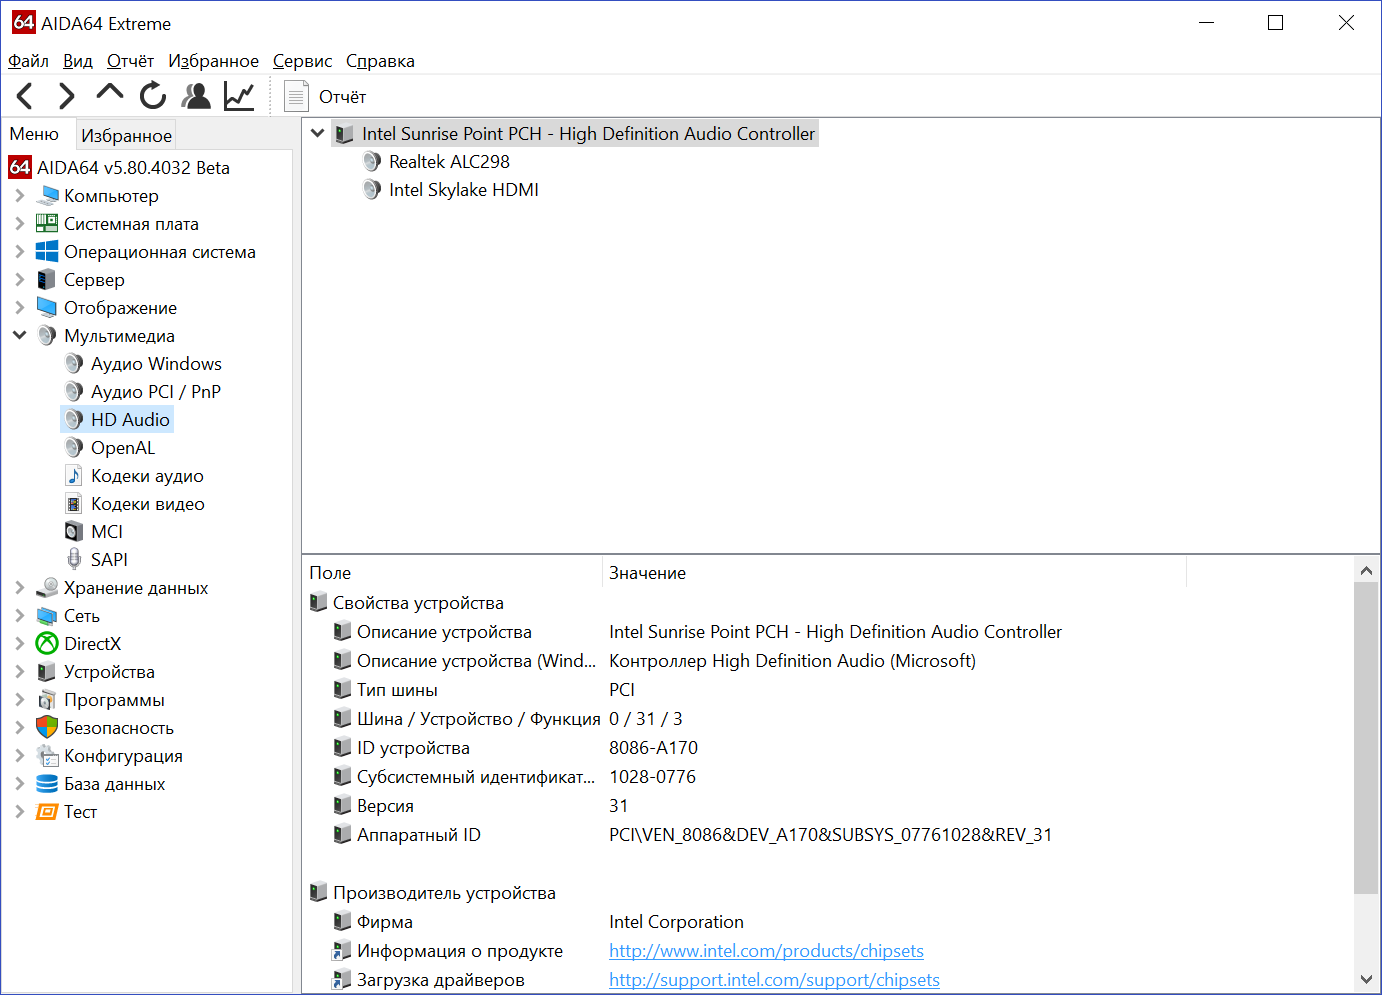The image size is (1382, 995).
Task: Switch to the Избранное sidebar tab
Action: click(x=126, y=135)
